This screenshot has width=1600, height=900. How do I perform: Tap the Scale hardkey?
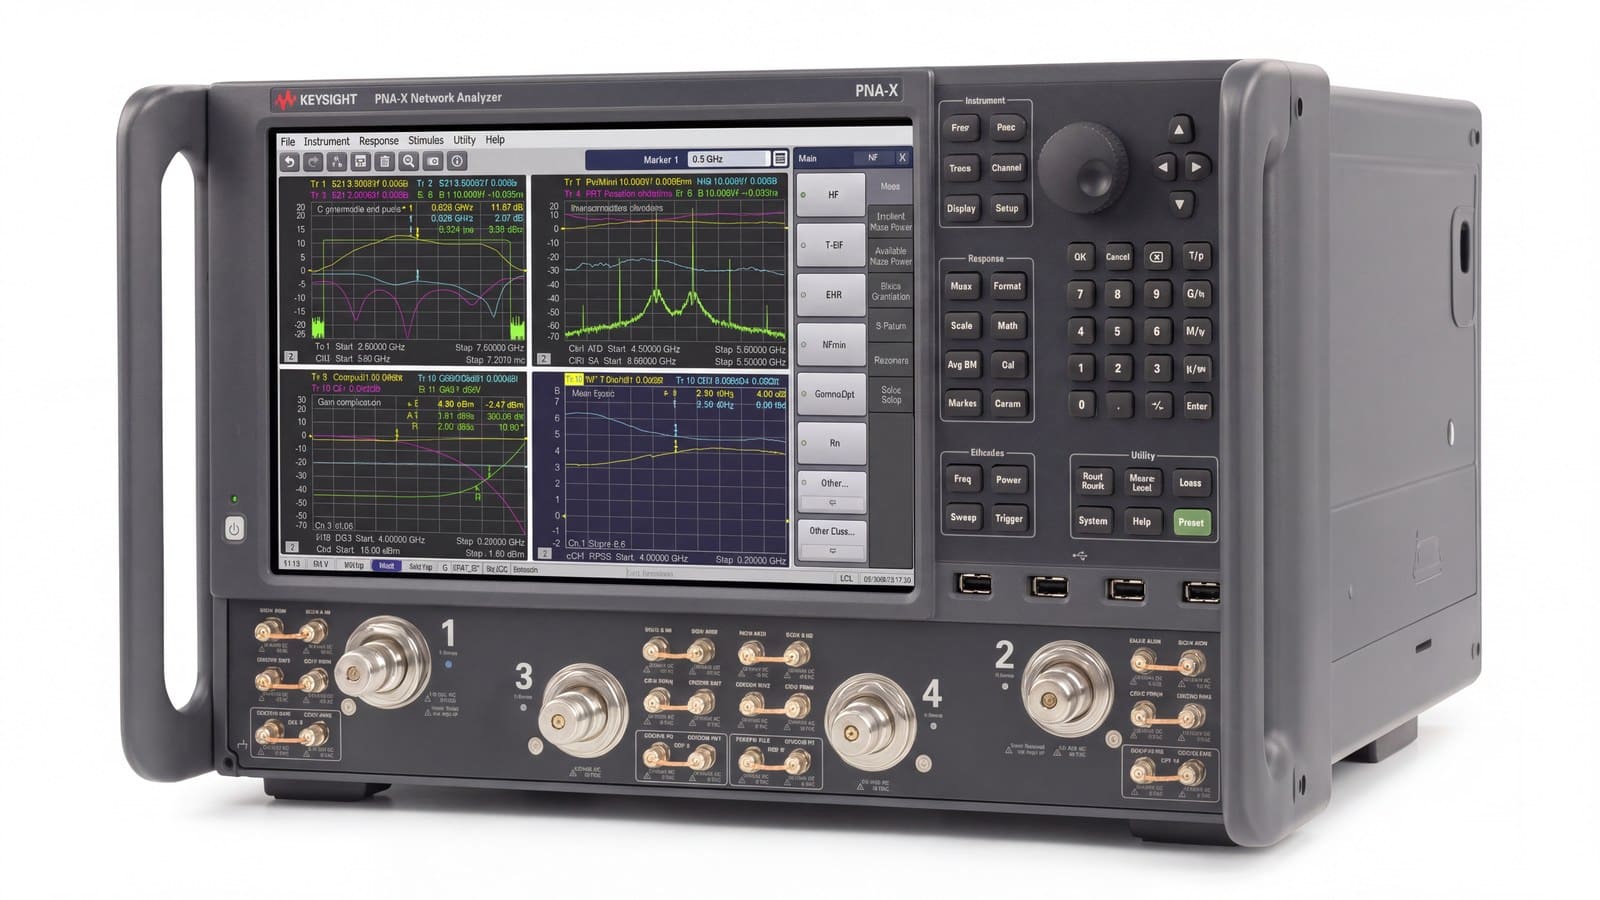961,325
